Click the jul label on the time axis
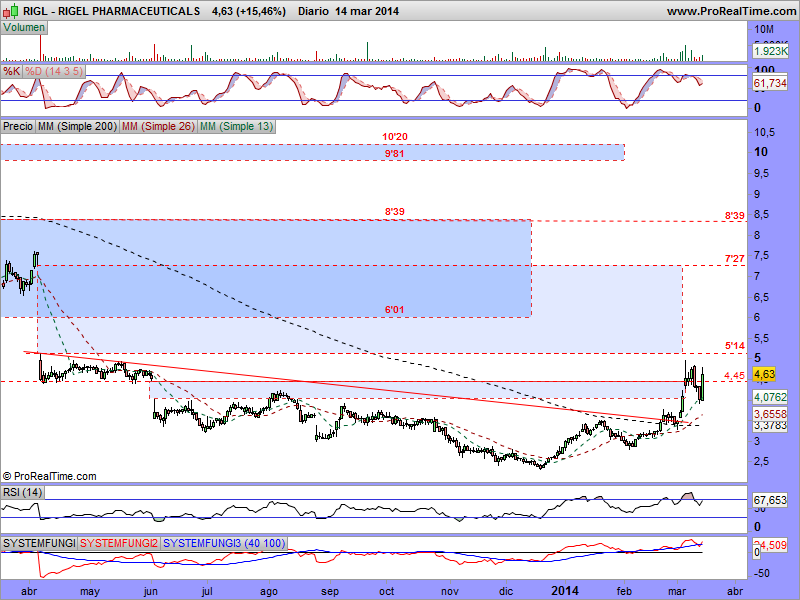 [x=207, y=591]
